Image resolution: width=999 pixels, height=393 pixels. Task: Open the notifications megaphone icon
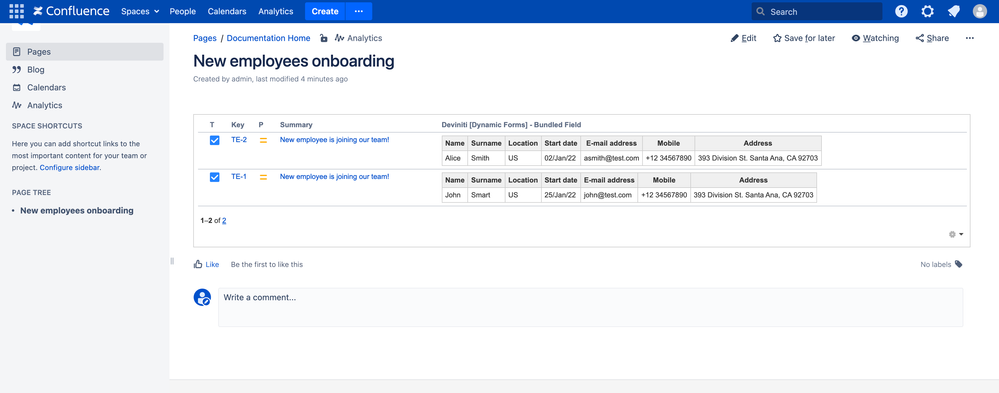pos(954,11)
